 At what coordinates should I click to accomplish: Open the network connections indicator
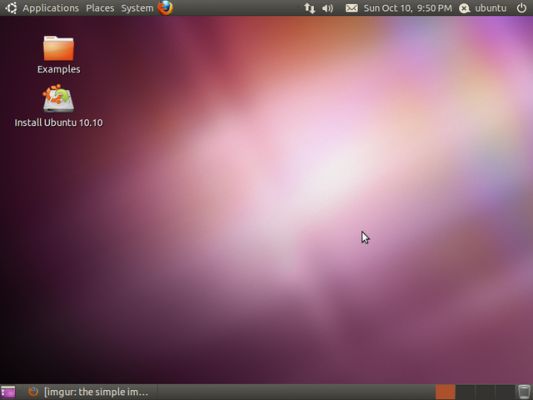pos(309,8)
